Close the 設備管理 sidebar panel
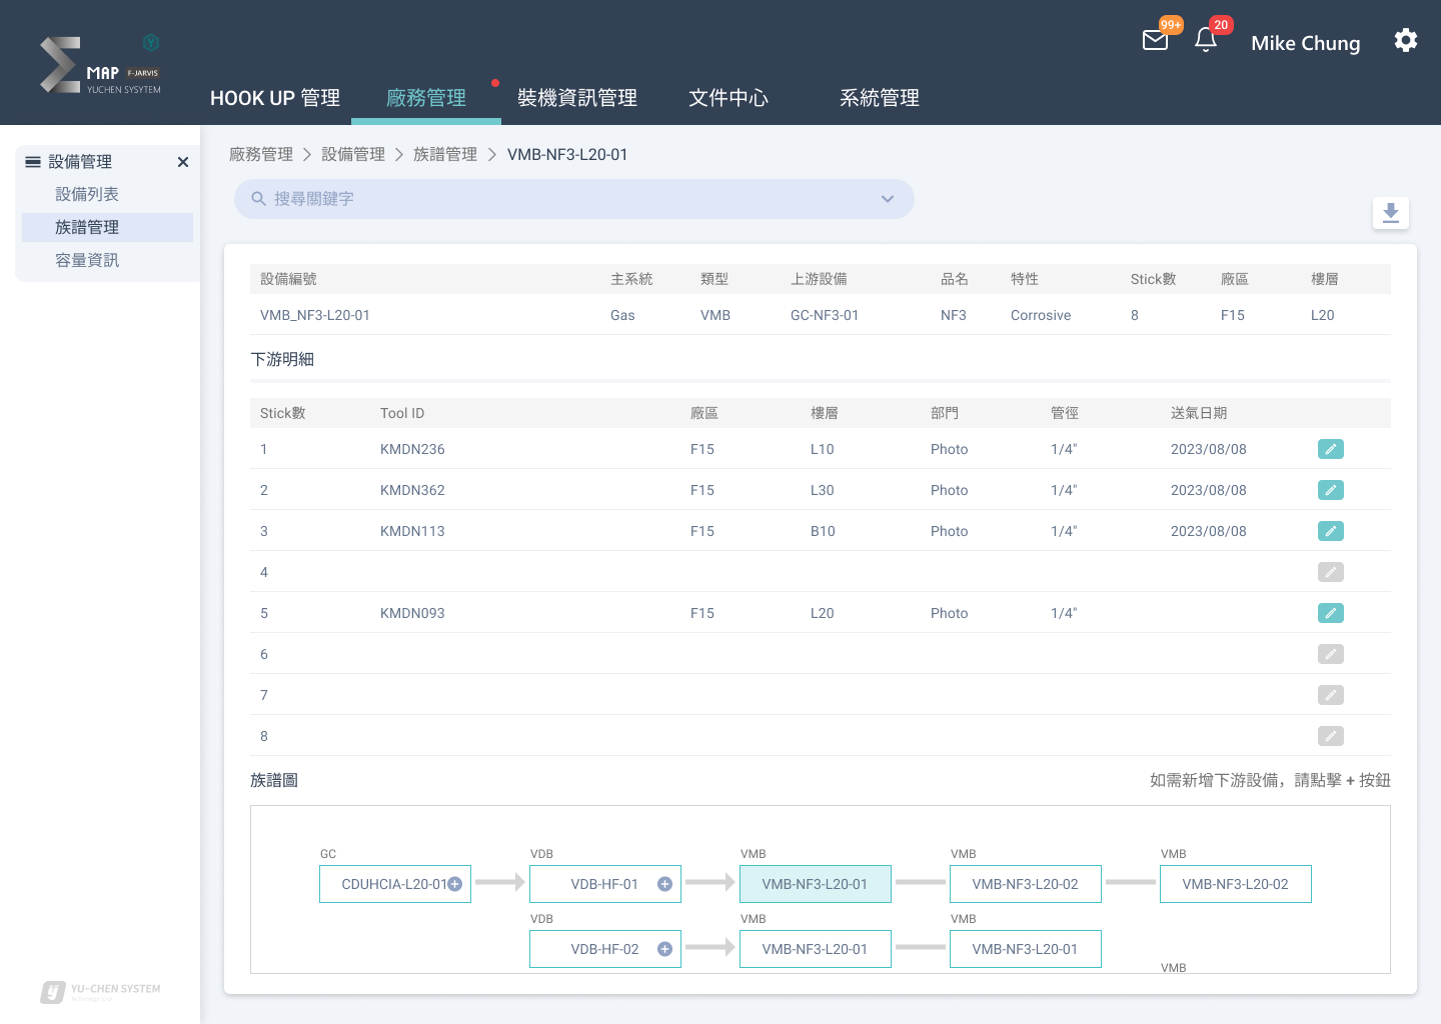 pos(183,162)
